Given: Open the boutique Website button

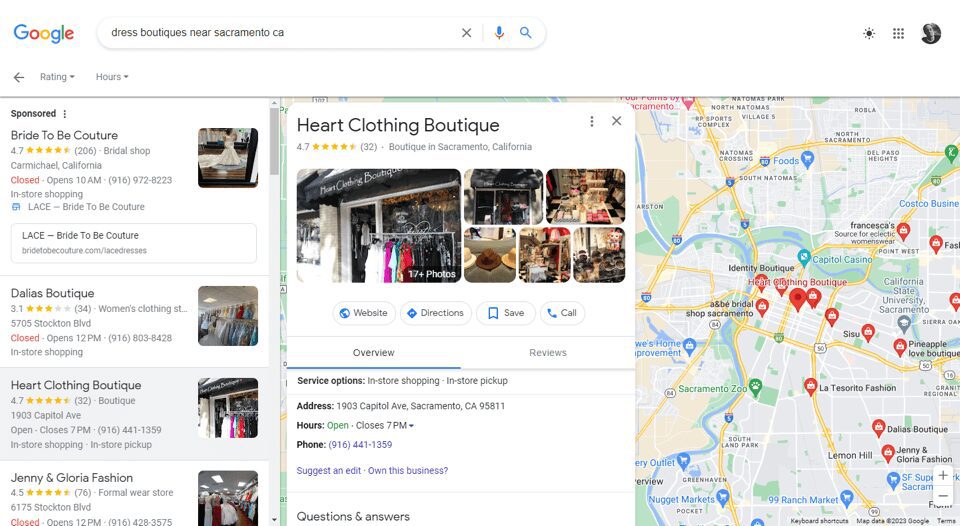Looking at the screenshot, I should click(364, 313).
